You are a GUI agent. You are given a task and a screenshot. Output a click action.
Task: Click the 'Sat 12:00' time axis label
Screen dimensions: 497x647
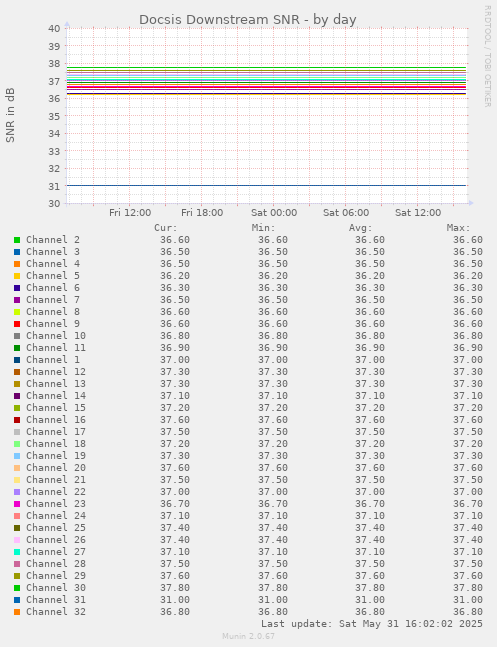[x=418, y=213]
